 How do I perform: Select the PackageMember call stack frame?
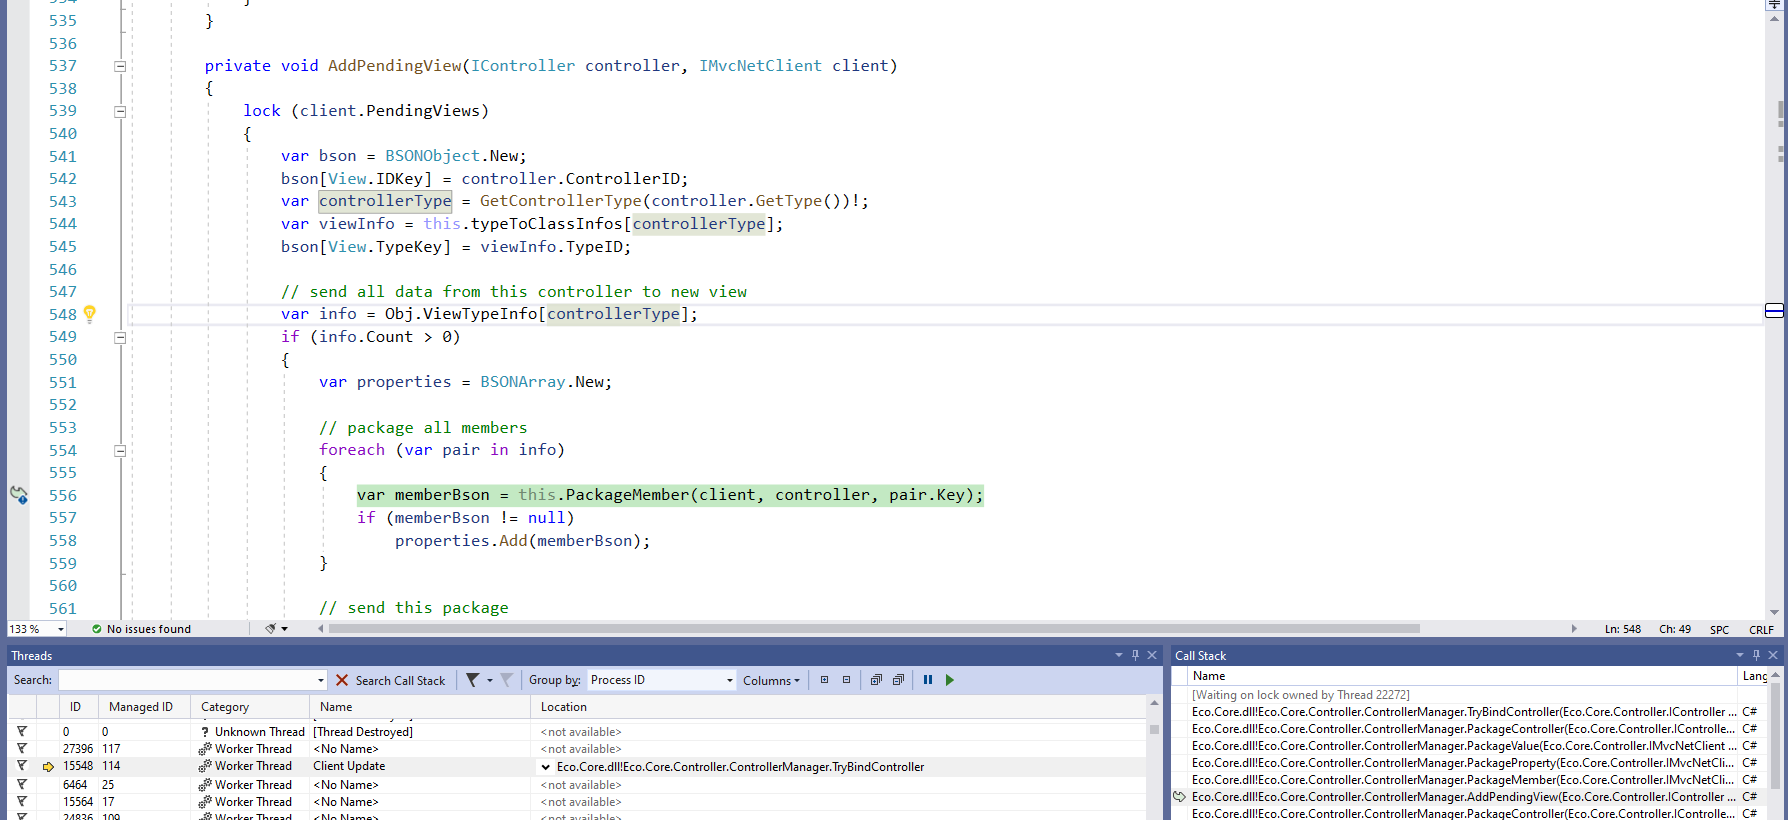1464,780
